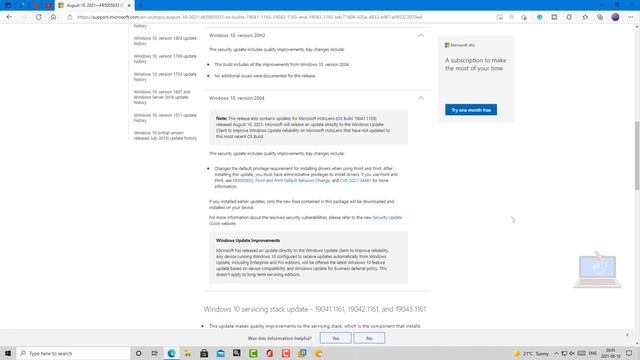Open the zoom magnifier in address bar
640x360 pixels.
511,17
